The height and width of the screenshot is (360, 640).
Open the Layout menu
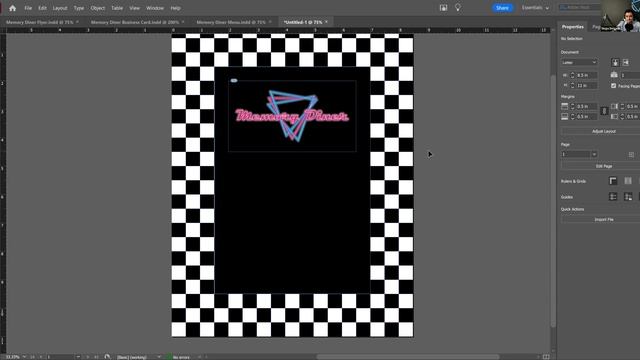60,8
